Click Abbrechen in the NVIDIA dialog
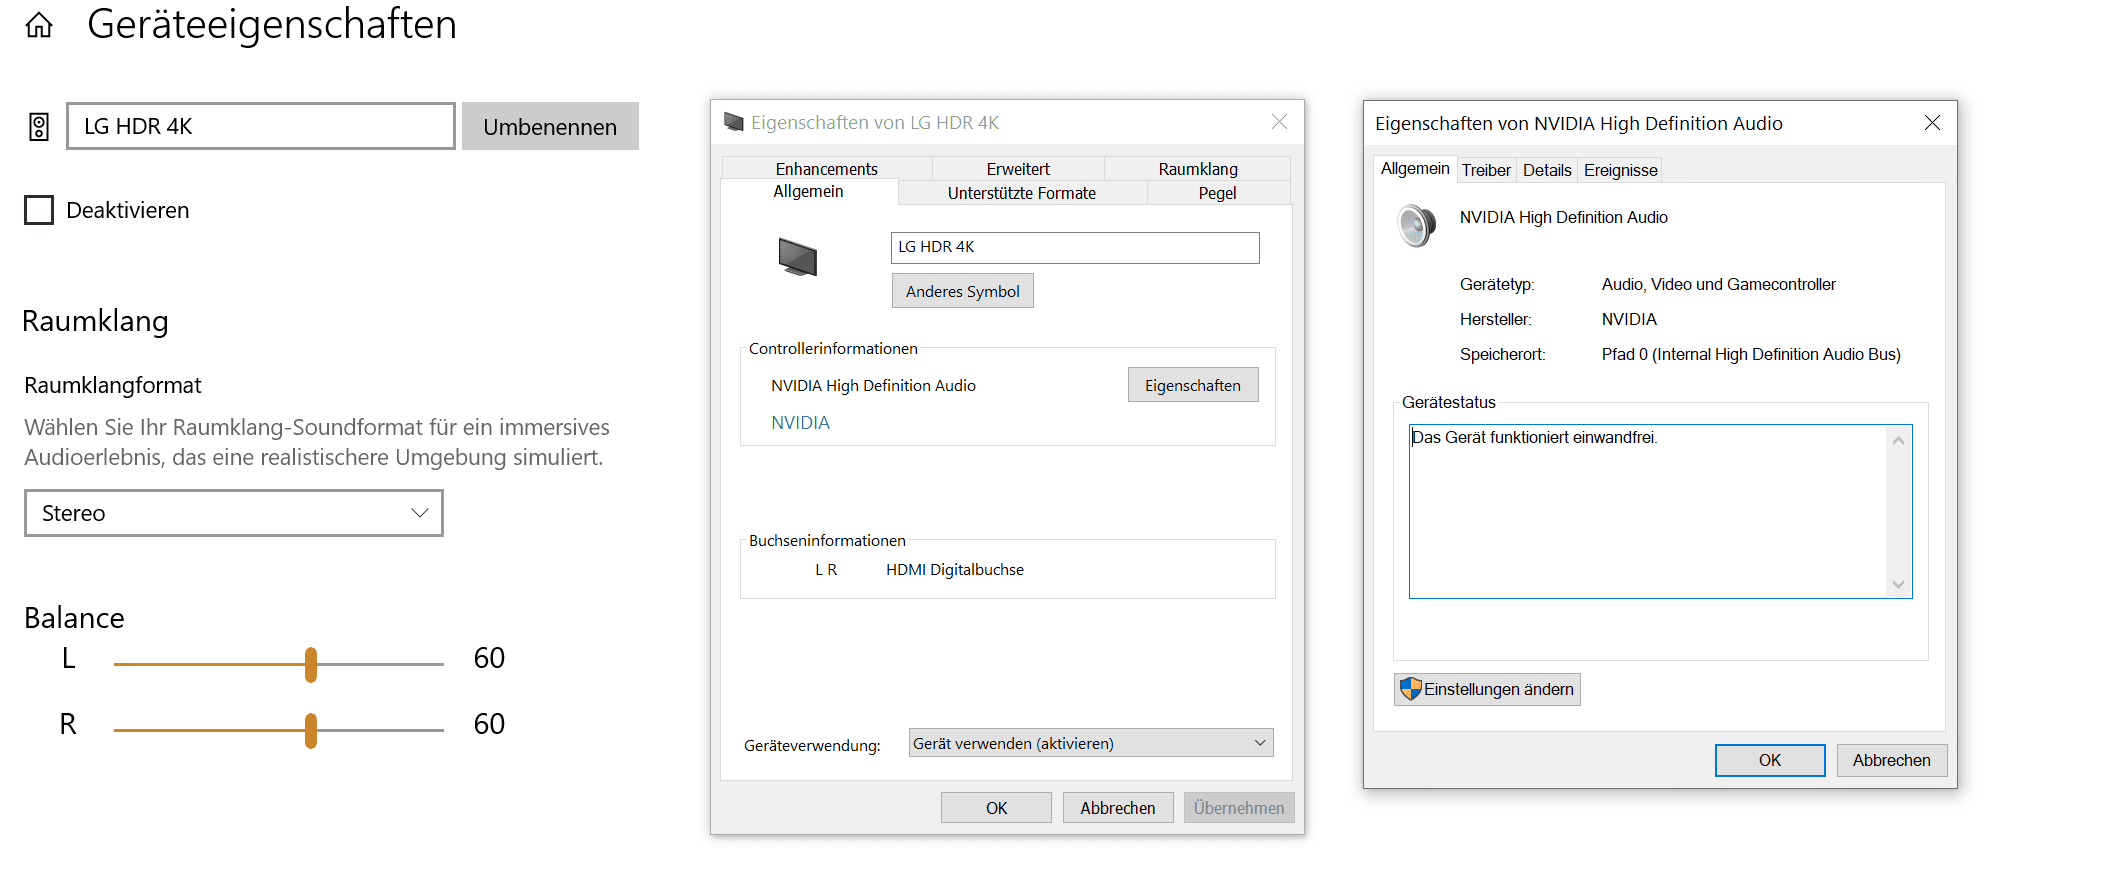 [x=1891, y=760]
